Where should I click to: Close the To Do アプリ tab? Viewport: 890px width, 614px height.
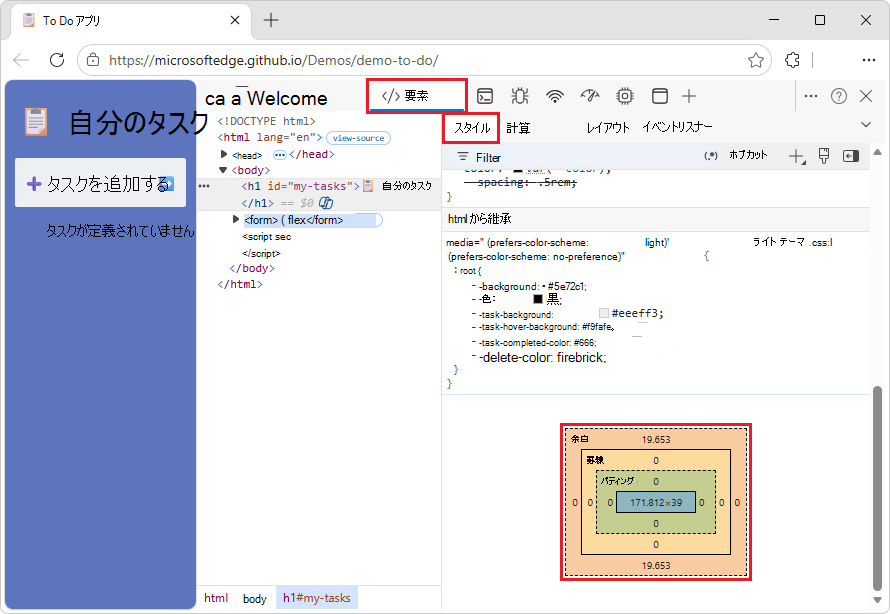[x=235, y=20]
